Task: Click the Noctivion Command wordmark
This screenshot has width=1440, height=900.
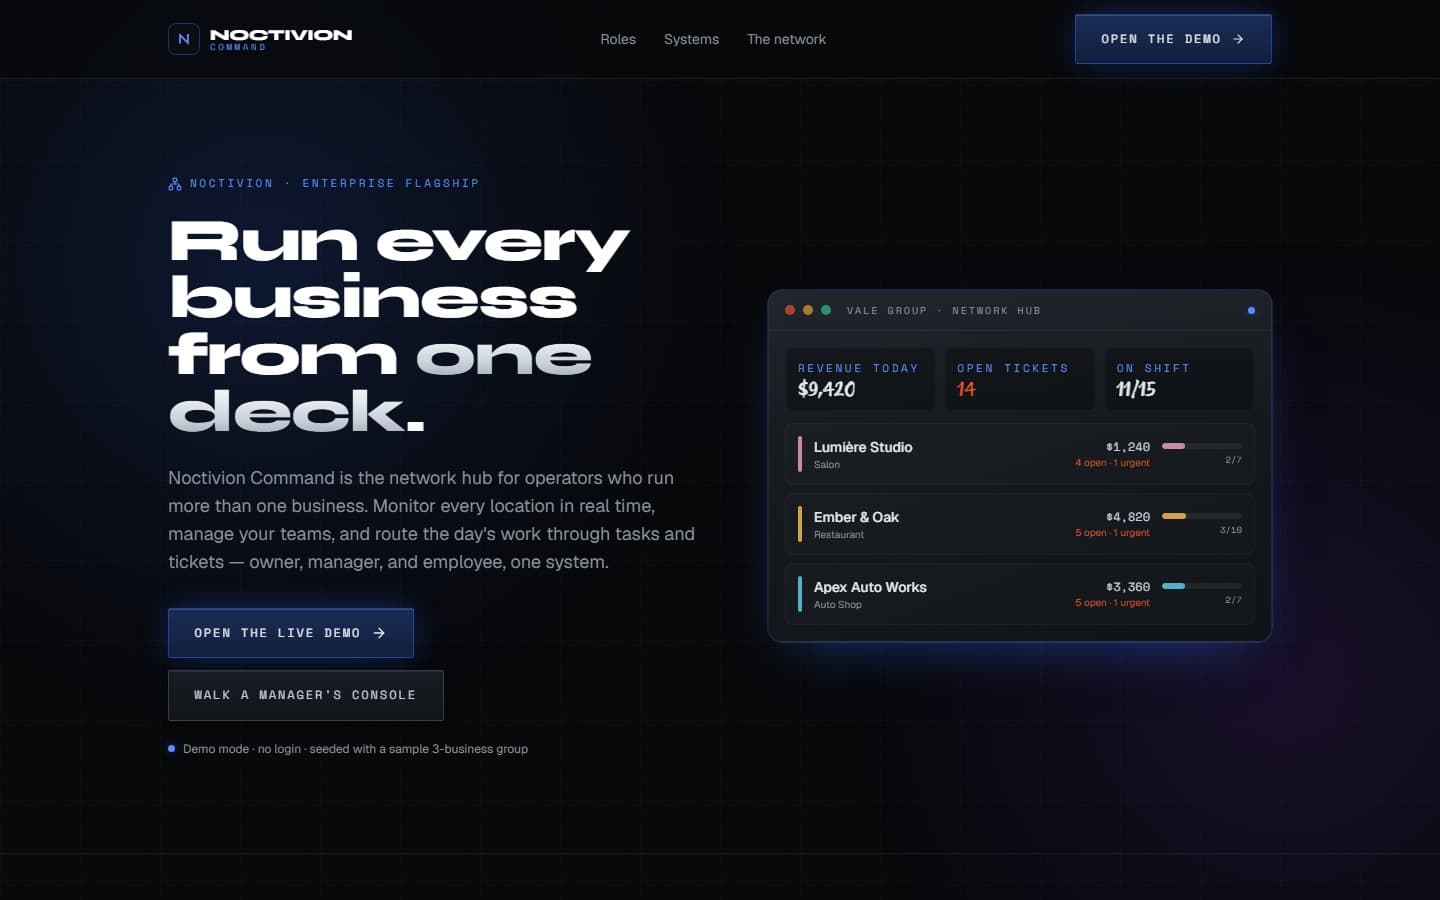Action: 281,39
